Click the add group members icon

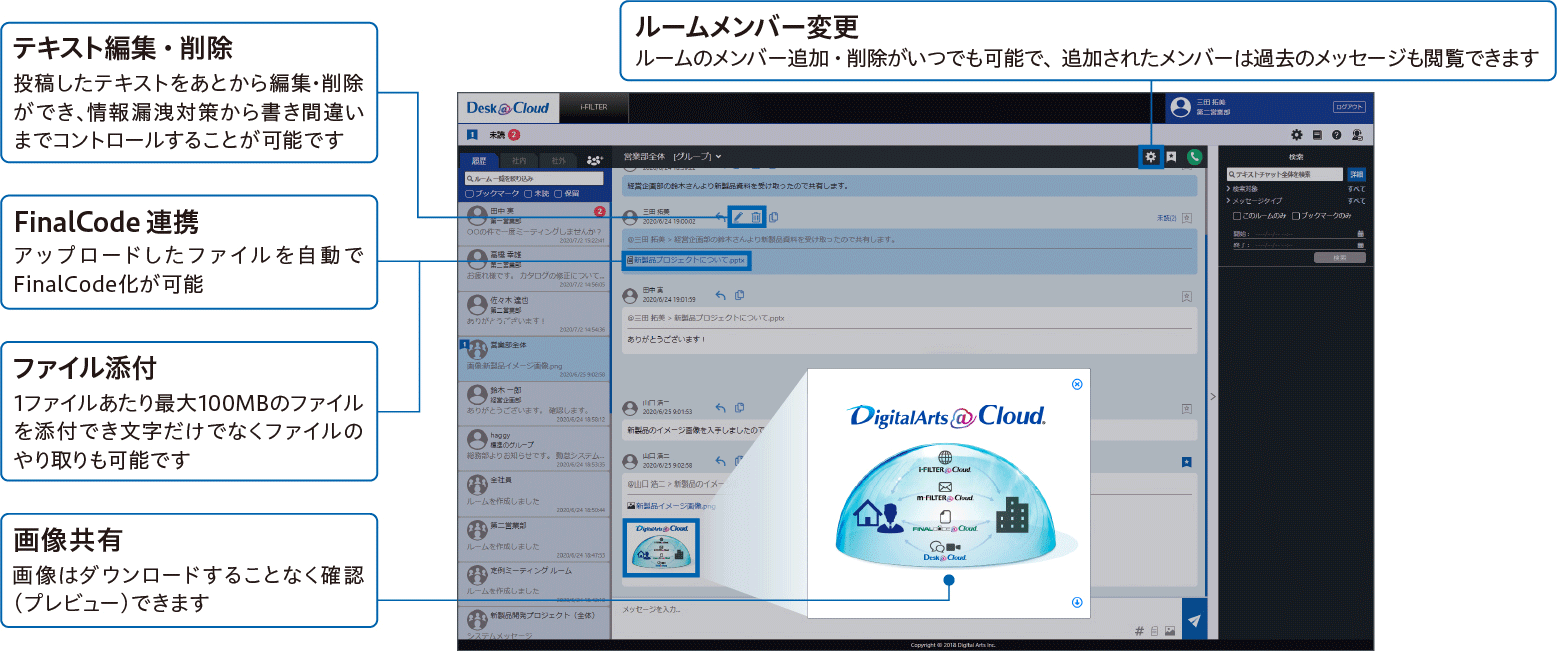(x=595, y=160)
